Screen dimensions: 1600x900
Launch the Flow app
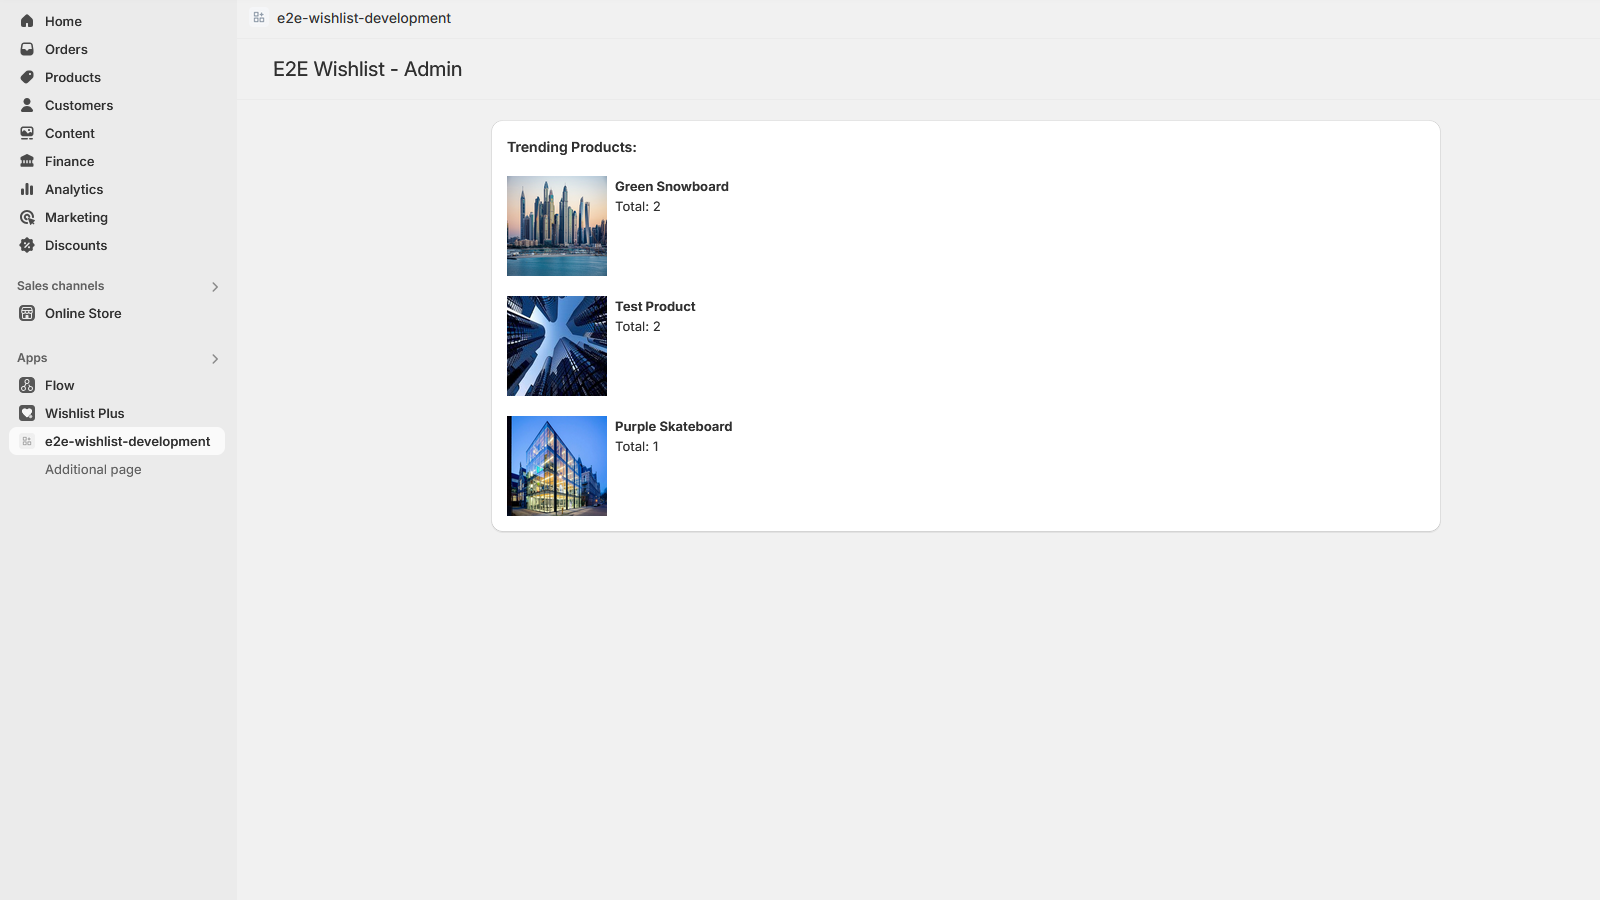[x=117, y=385]
